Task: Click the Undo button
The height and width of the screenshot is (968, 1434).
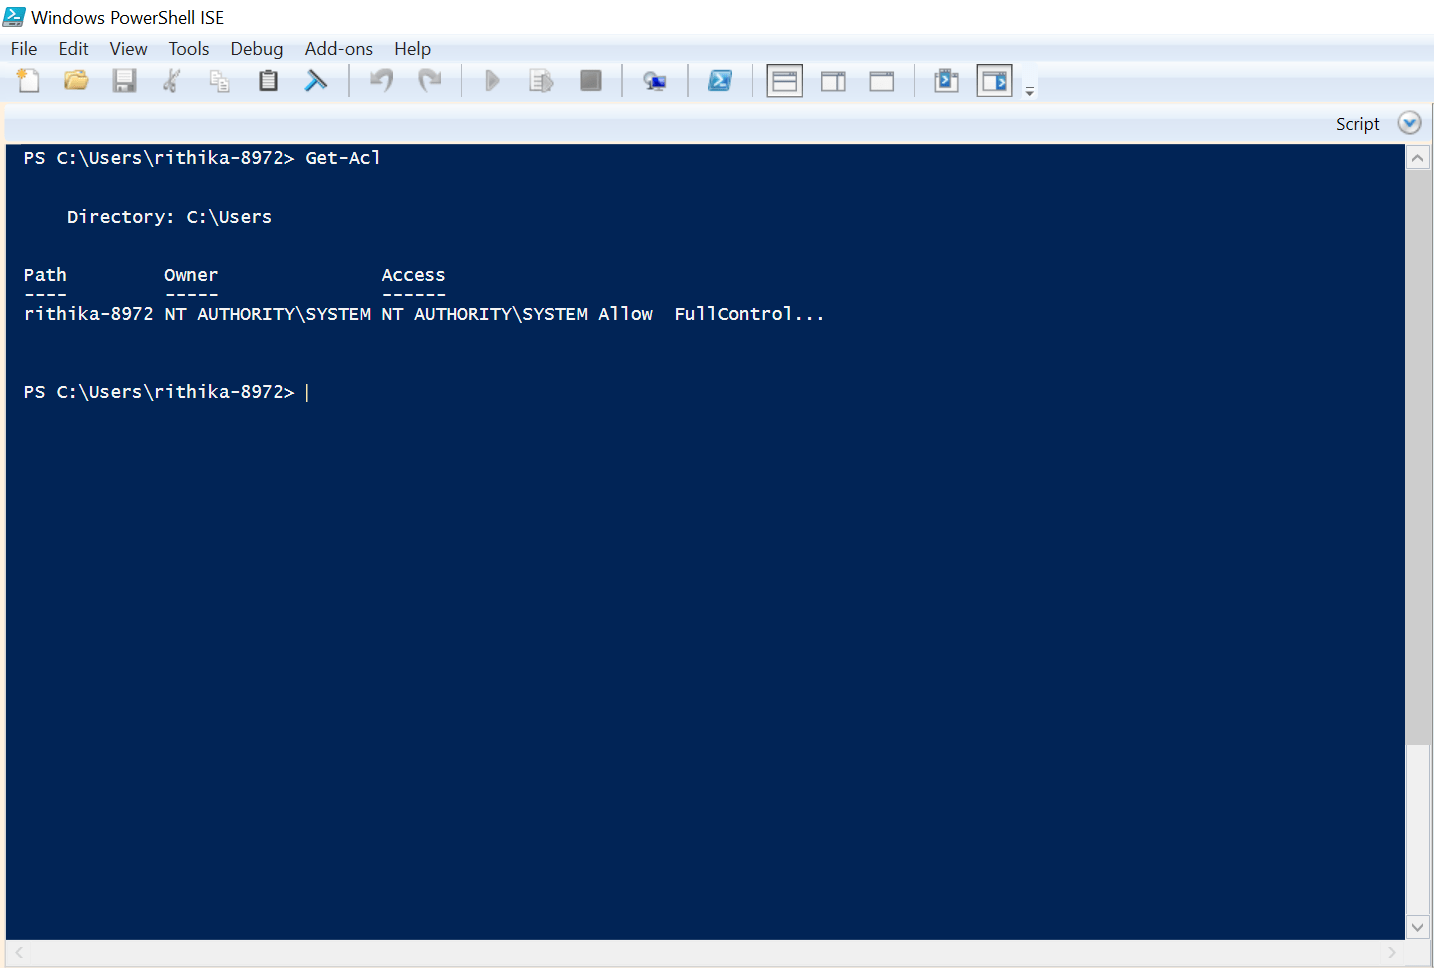Action: (x=381, y=80)
